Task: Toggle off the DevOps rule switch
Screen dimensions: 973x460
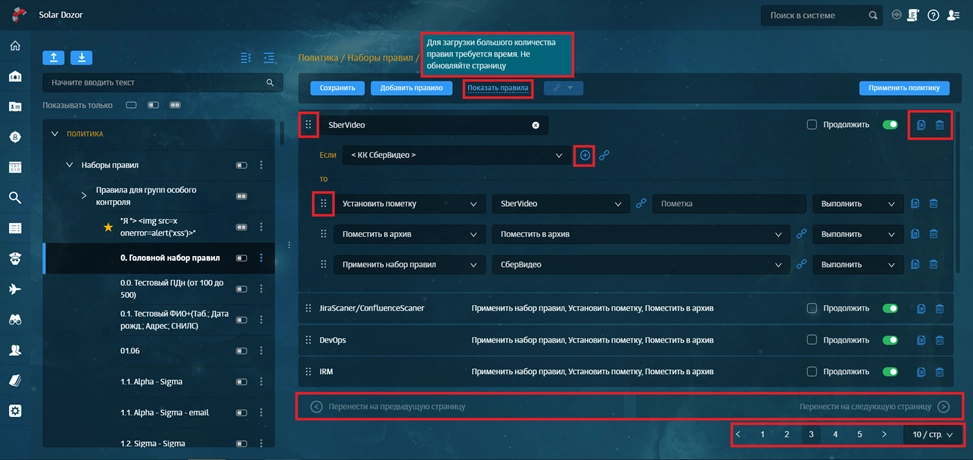Action: click(x=889, y=340)
